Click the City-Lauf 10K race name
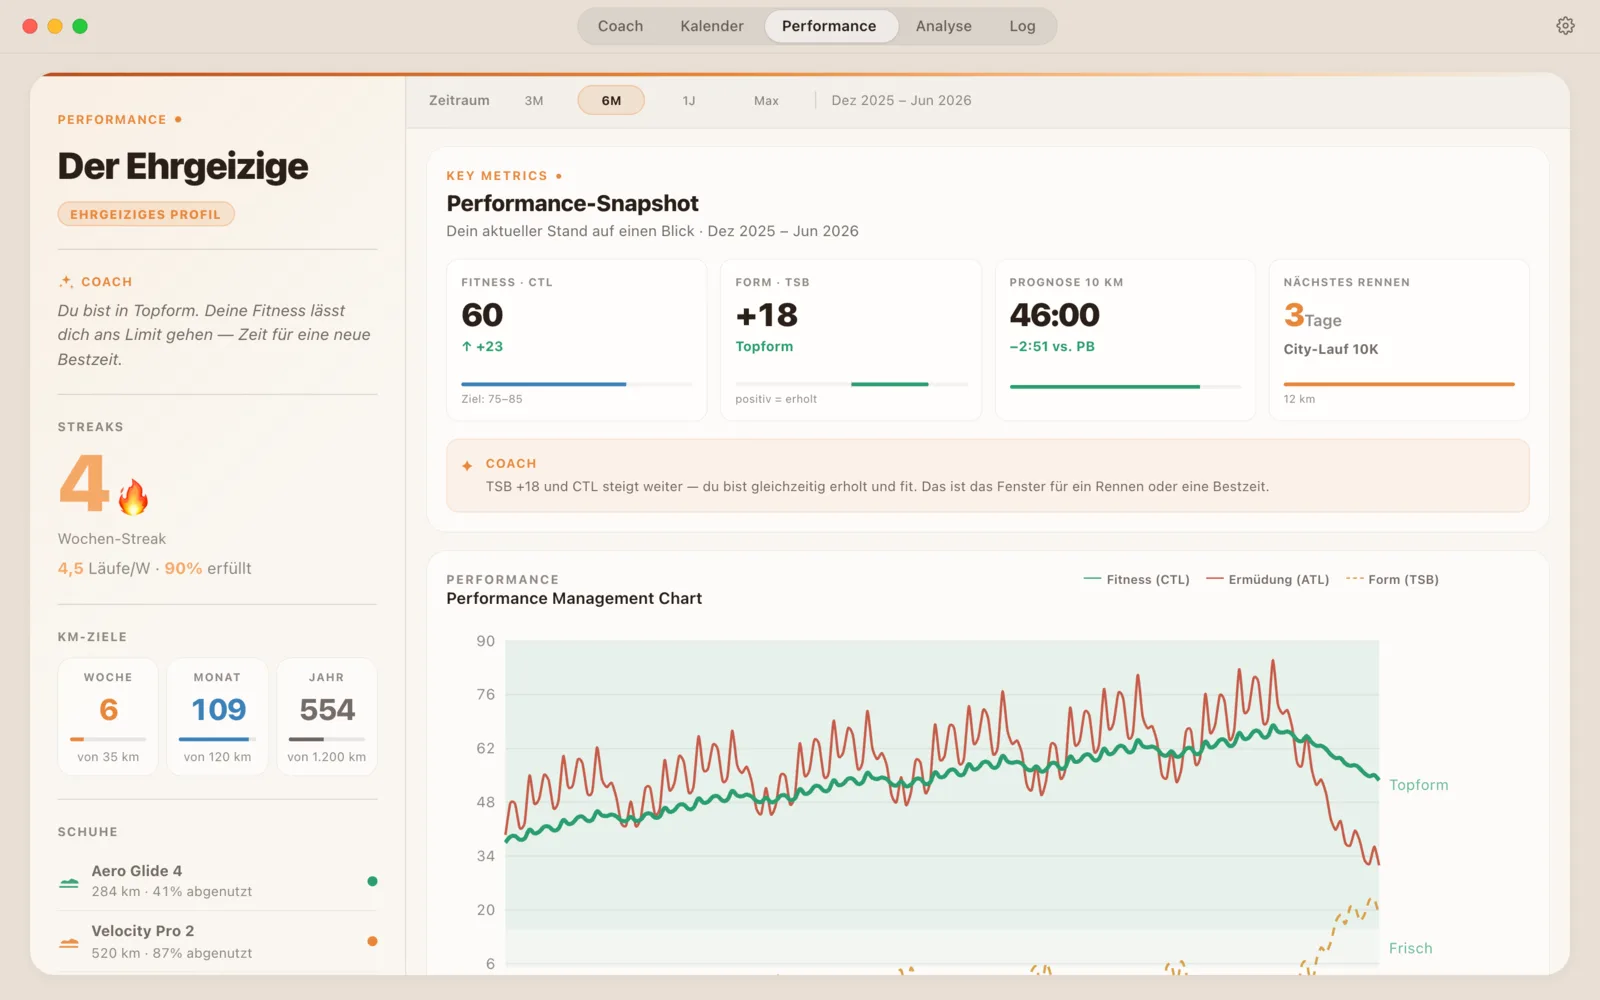The height and width of the screenshot is (1000, 1600). (1330, 349)
